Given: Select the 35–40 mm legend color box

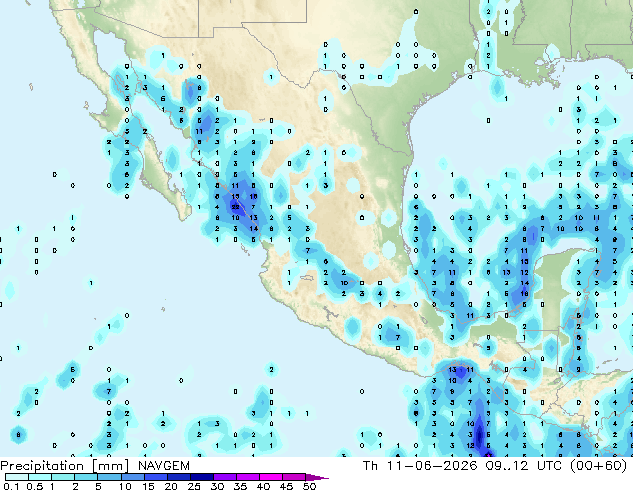Looking at the screenshot, I should (x=248, y=477).
